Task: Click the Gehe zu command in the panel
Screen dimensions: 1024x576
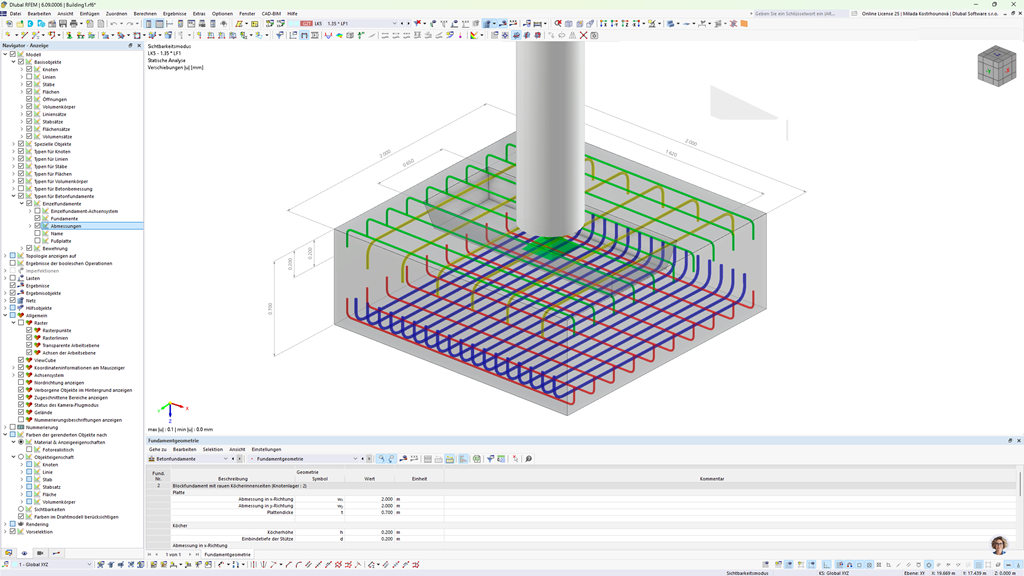Action: [x=160, y=449]
